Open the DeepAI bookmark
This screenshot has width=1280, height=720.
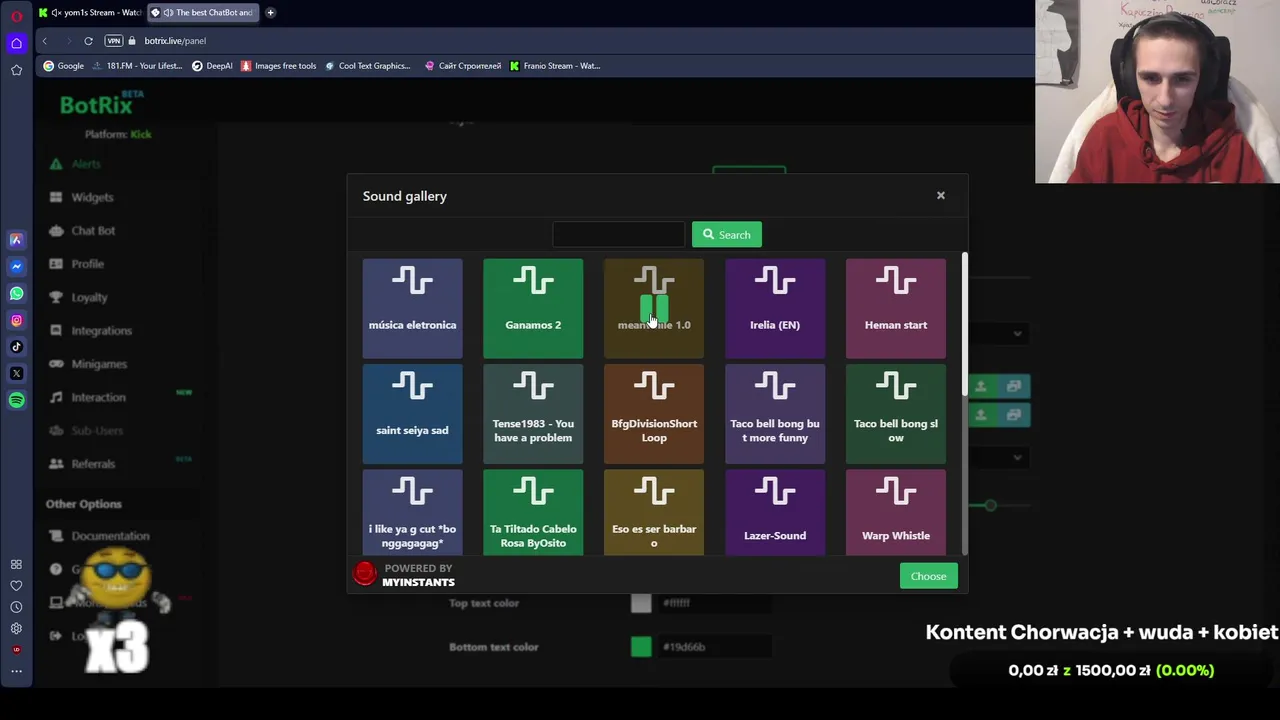tap(212, 66)
